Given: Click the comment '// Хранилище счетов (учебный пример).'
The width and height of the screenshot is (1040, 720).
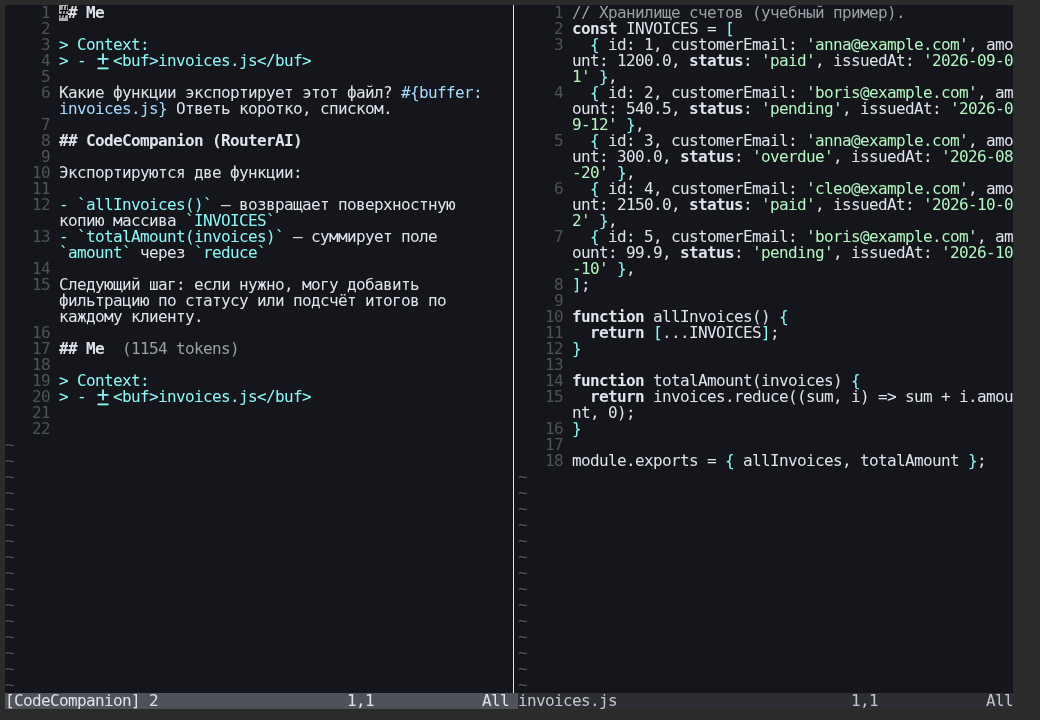Looking at the screenshot, I should pyautogui.click(x=738, y=13).
